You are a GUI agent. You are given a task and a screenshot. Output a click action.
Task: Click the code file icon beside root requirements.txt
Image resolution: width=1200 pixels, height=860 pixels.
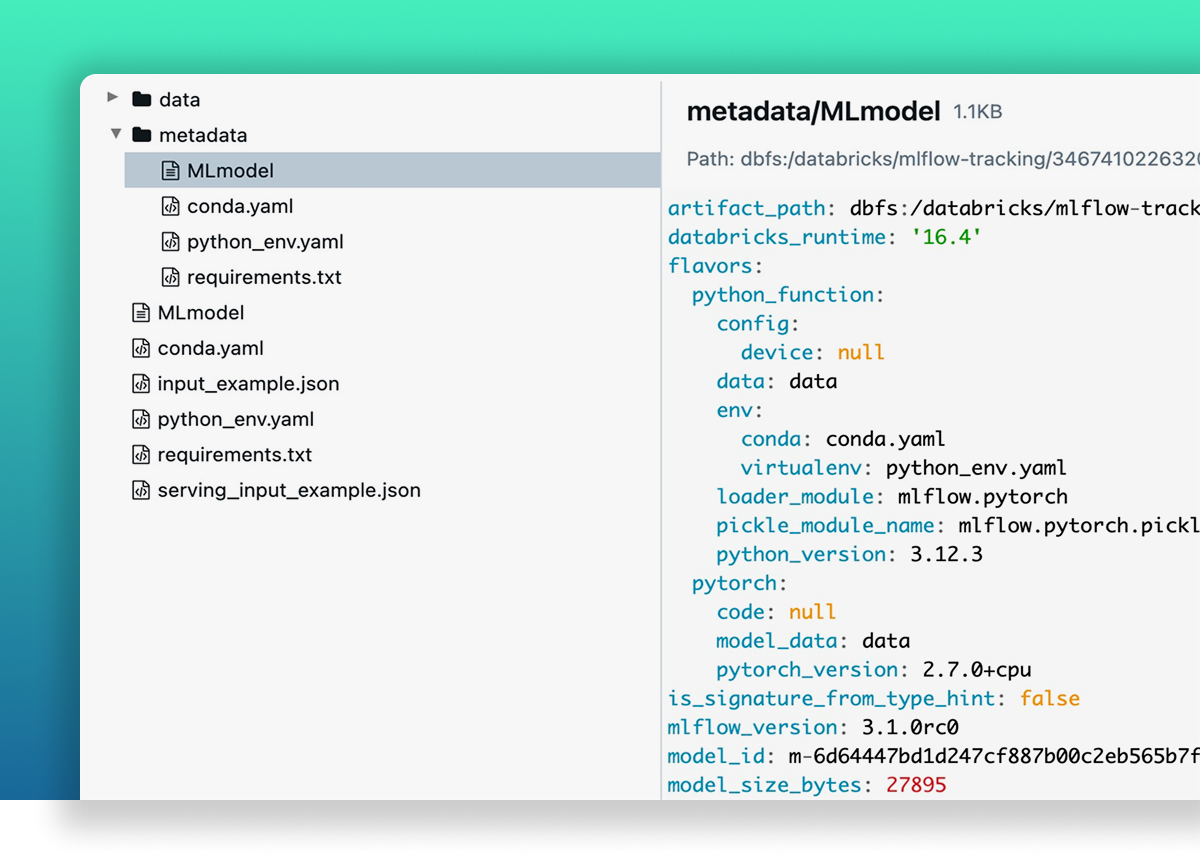[141, 454]
